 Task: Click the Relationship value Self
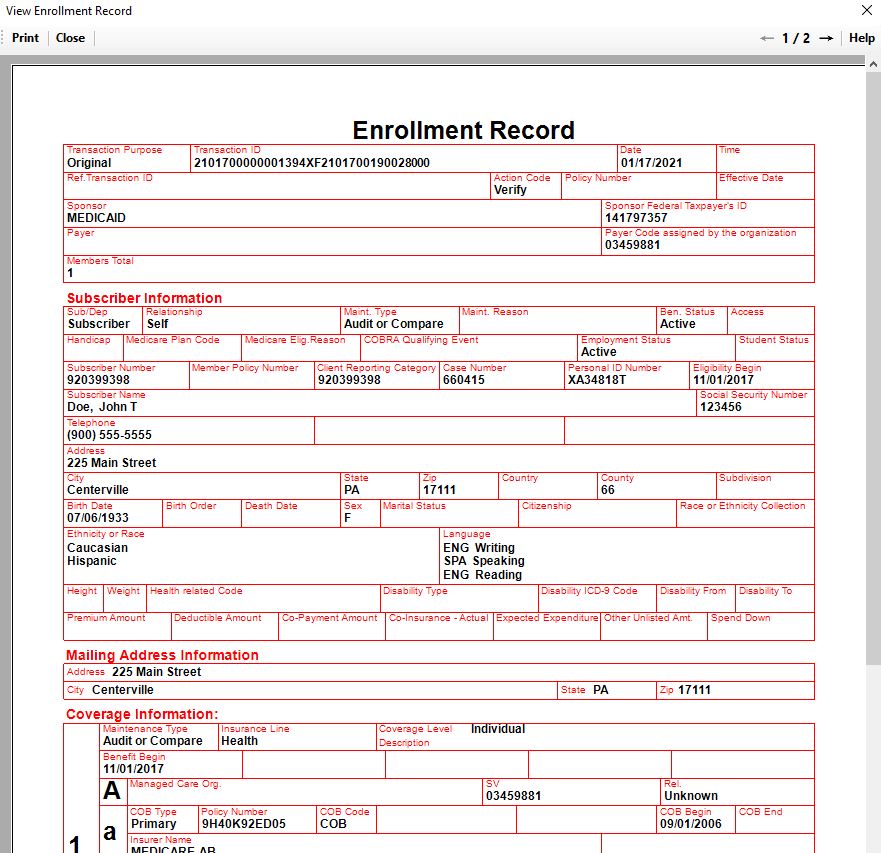[157, 324]
